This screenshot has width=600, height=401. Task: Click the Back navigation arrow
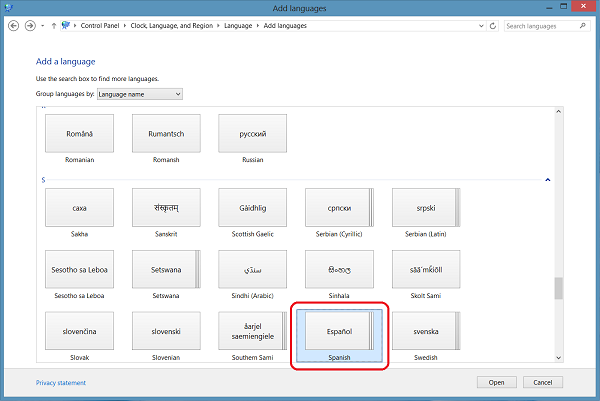13,26
